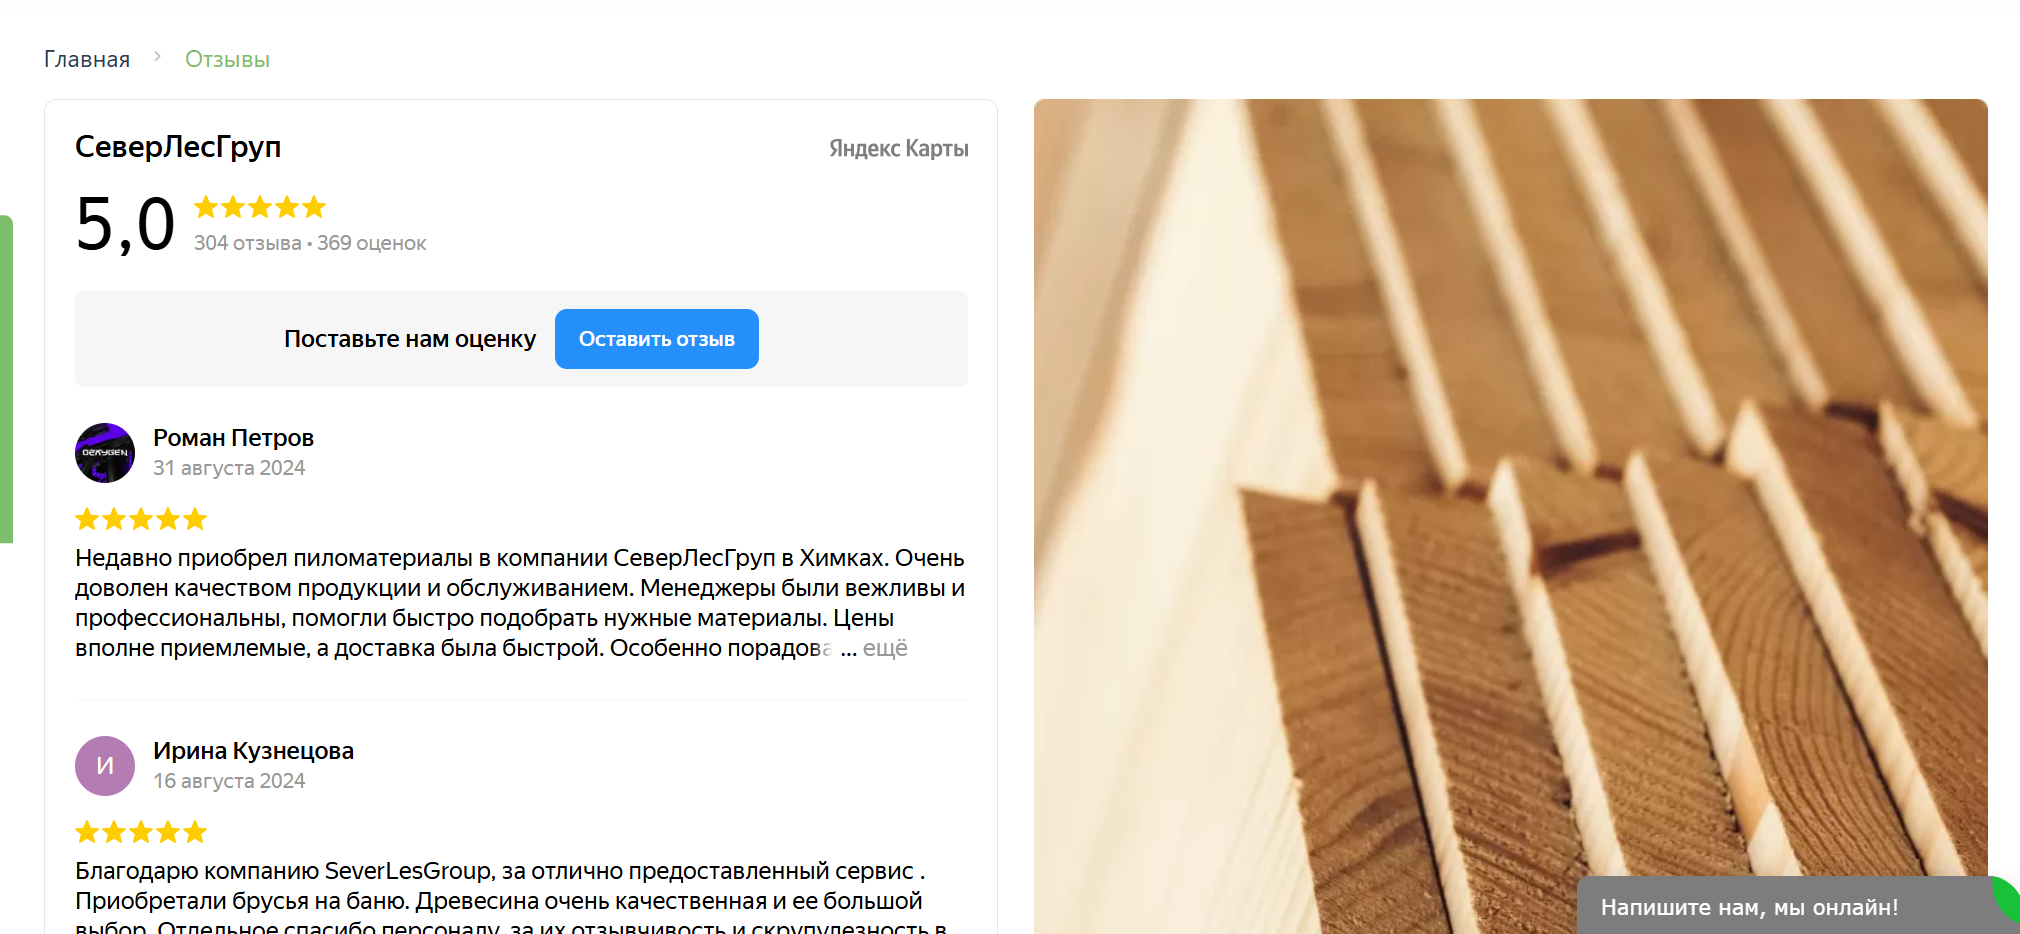Click the star rating on Roman Petrov's review
This screenshot has width=2020, height=934.
141,519
